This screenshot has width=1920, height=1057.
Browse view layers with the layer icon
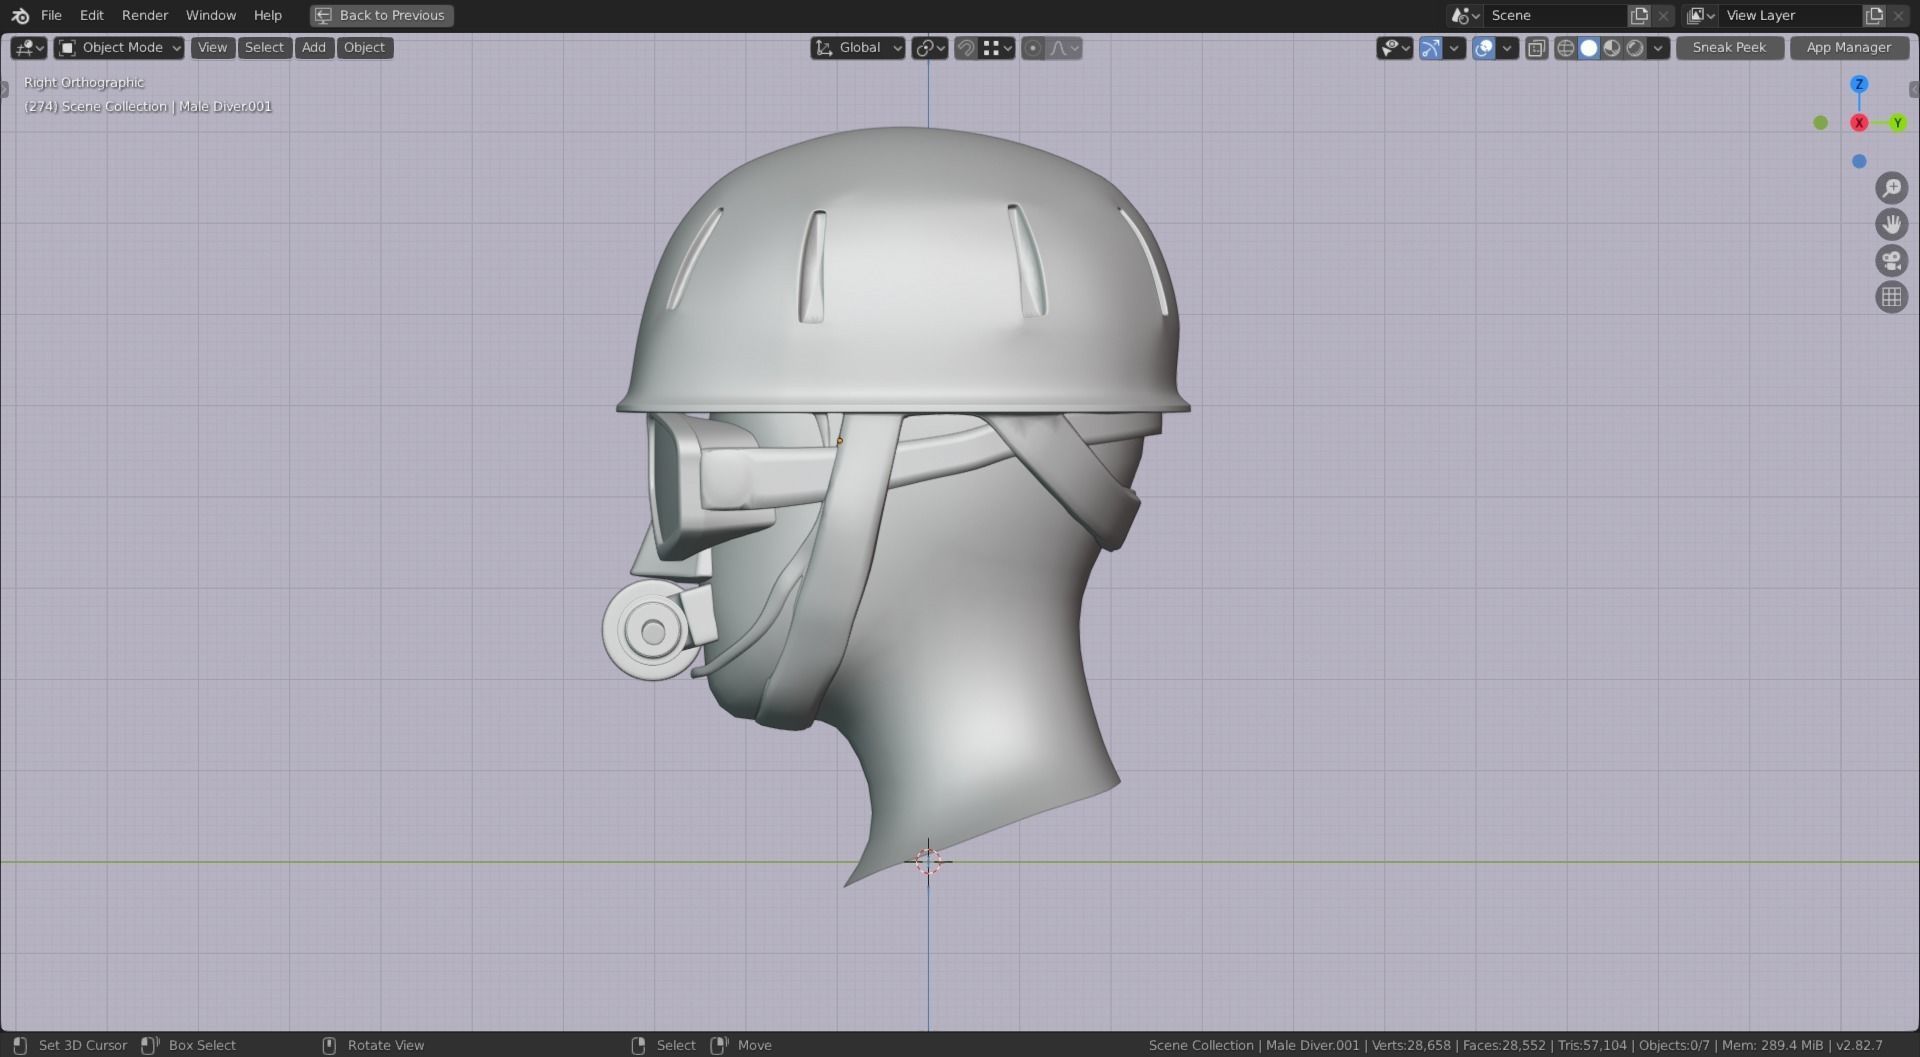(x=1701, y=15)
